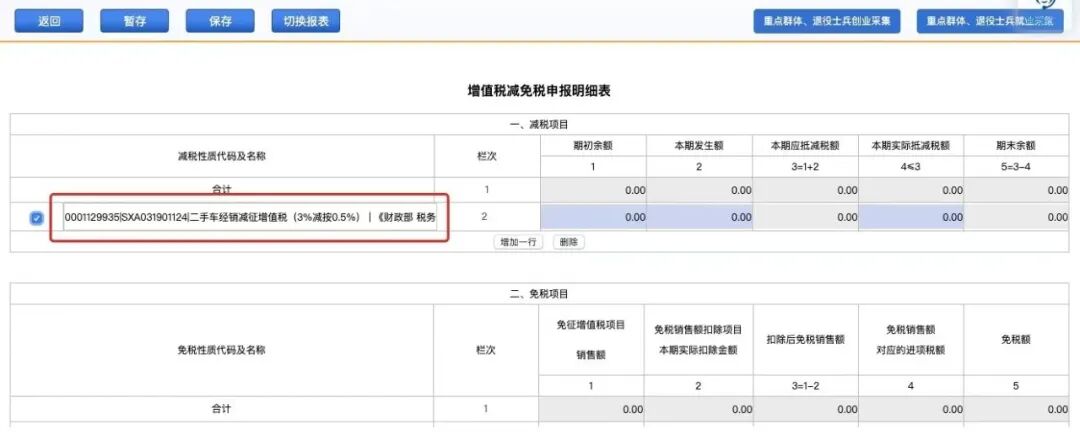Image resolution: width=1080 pixels, height=435 pixels.
Task: Click the 3=1+2 formula cell
Action: coord(805,167)
